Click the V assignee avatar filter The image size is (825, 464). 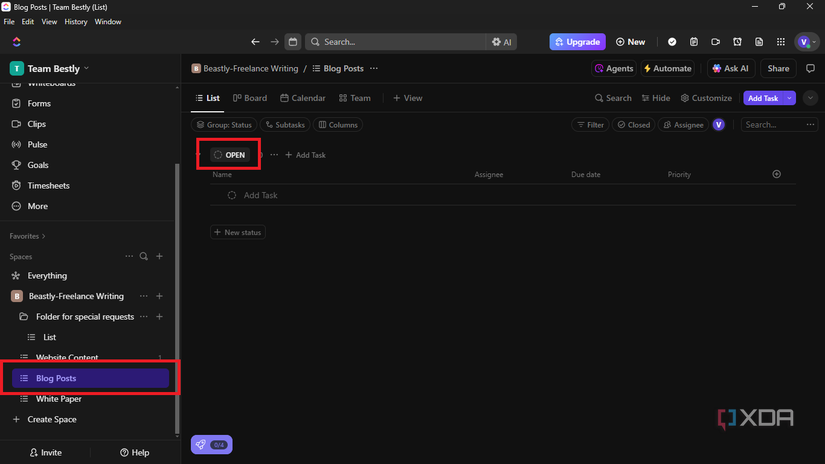719,125
